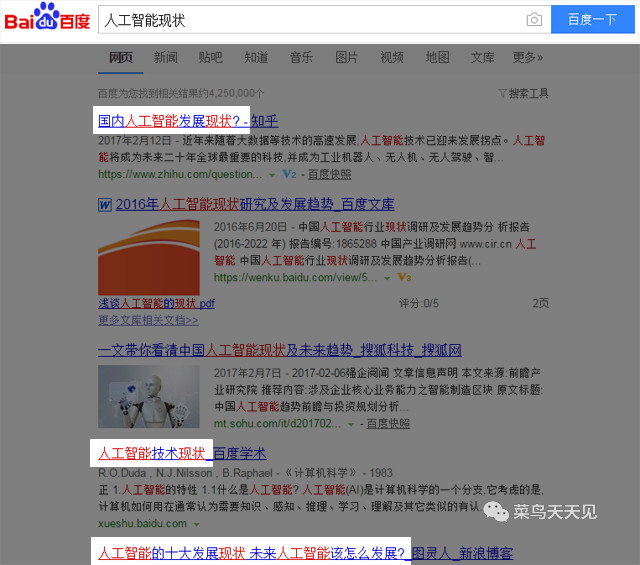Open 百度快照 link under Sohu result

tap(388, 424)
